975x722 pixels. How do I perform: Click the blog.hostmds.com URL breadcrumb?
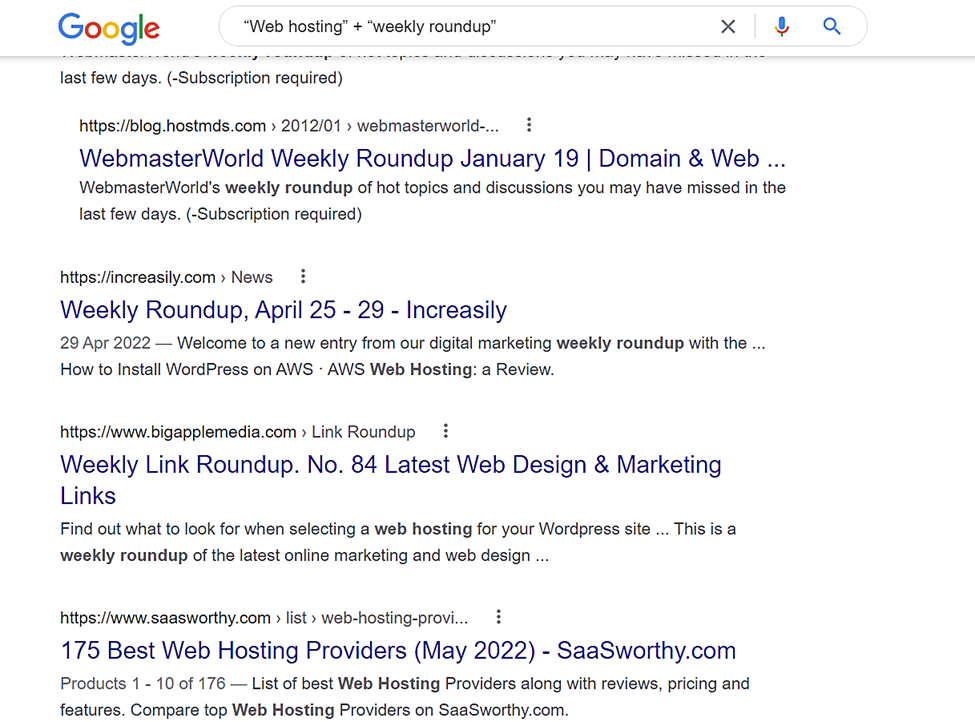coord(289,126)
